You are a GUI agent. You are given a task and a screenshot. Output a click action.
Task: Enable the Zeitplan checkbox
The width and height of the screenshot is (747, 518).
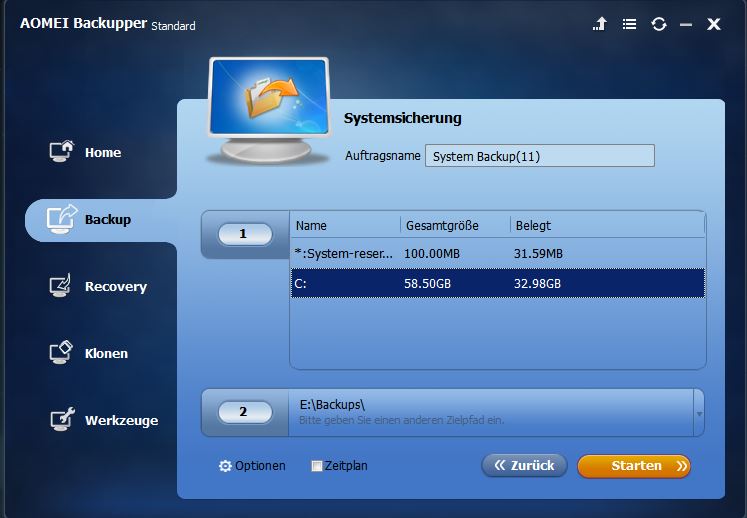(316, 466)
